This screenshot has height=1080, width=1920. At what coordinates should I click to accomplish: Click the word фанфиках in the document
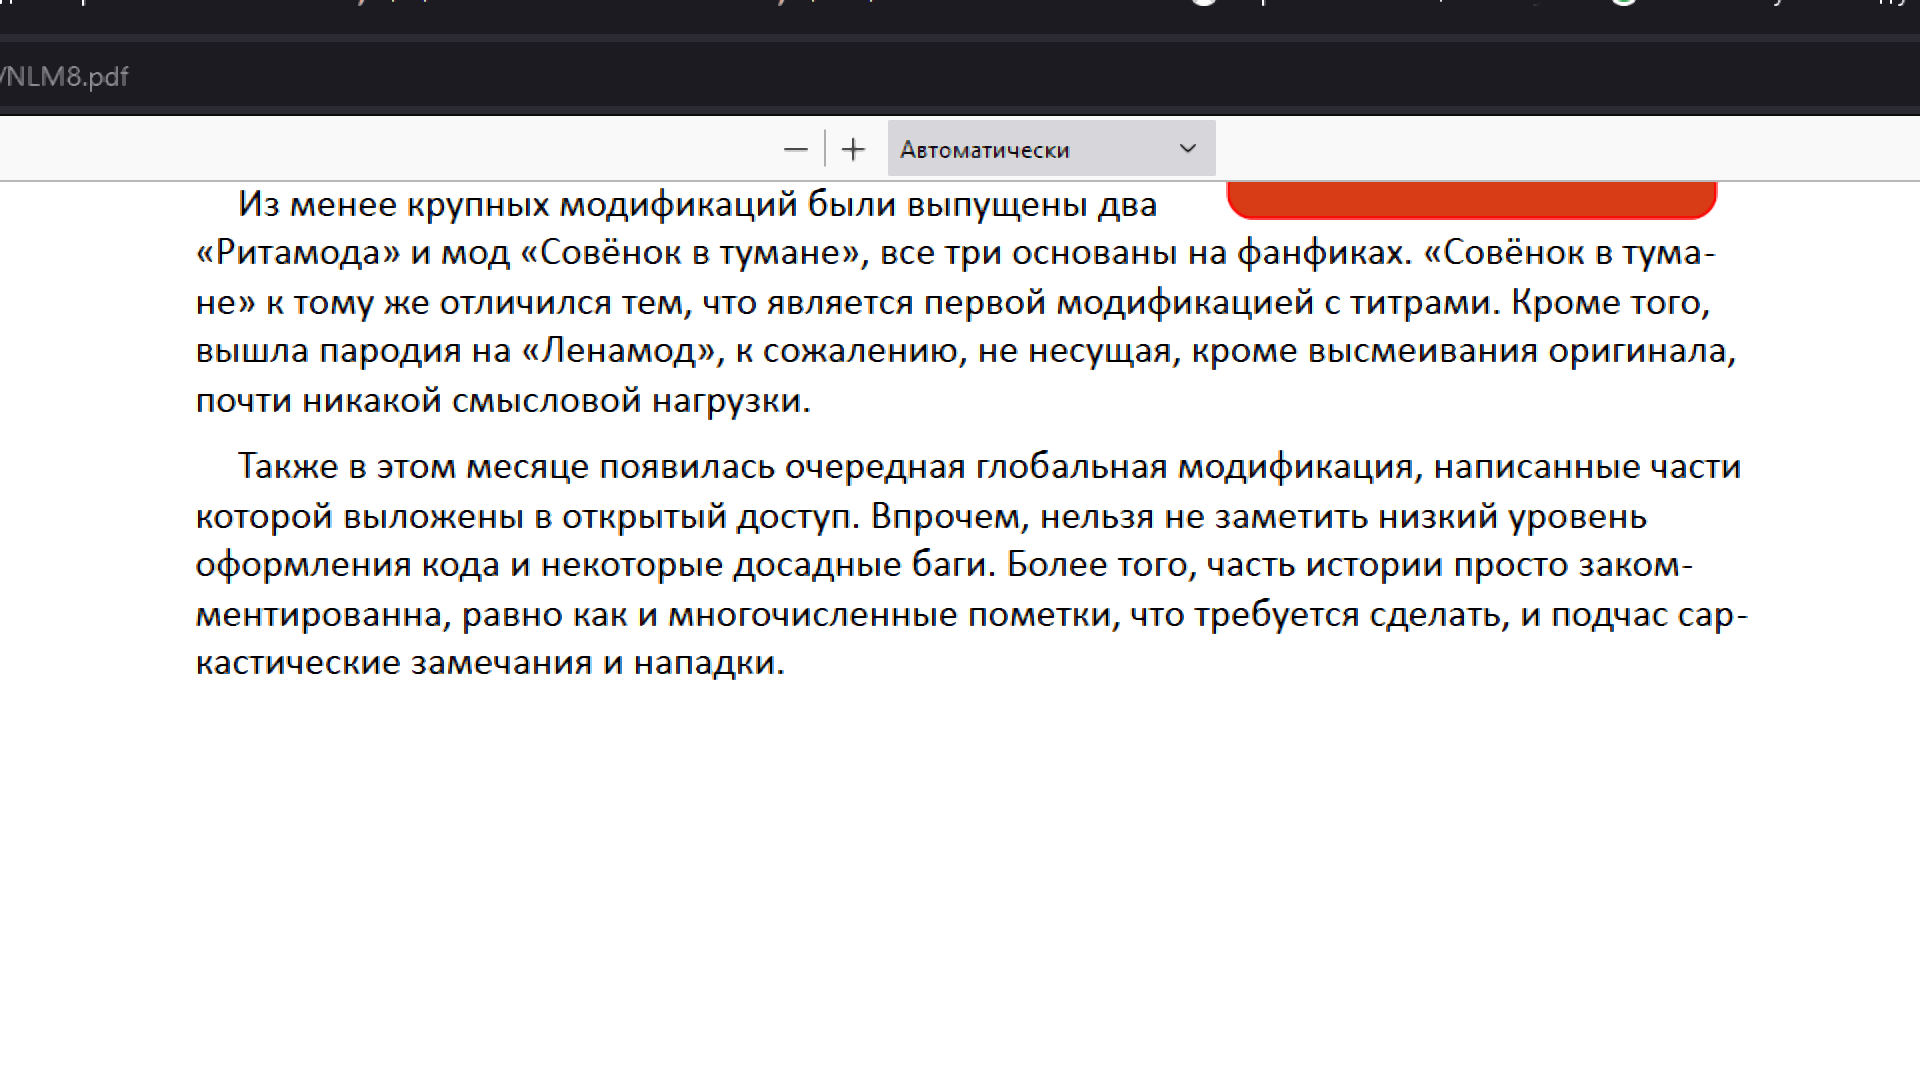click(x=1322, y=253)
